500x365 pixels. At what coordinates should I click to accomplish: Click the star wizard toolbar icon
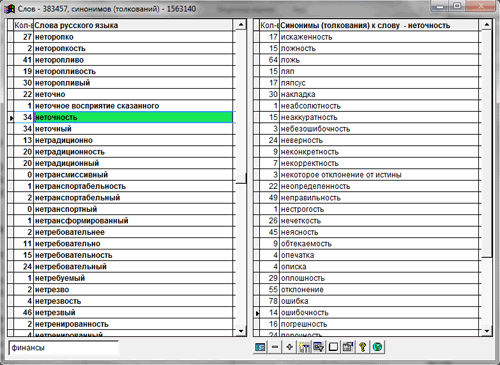[x=304, y=347]
